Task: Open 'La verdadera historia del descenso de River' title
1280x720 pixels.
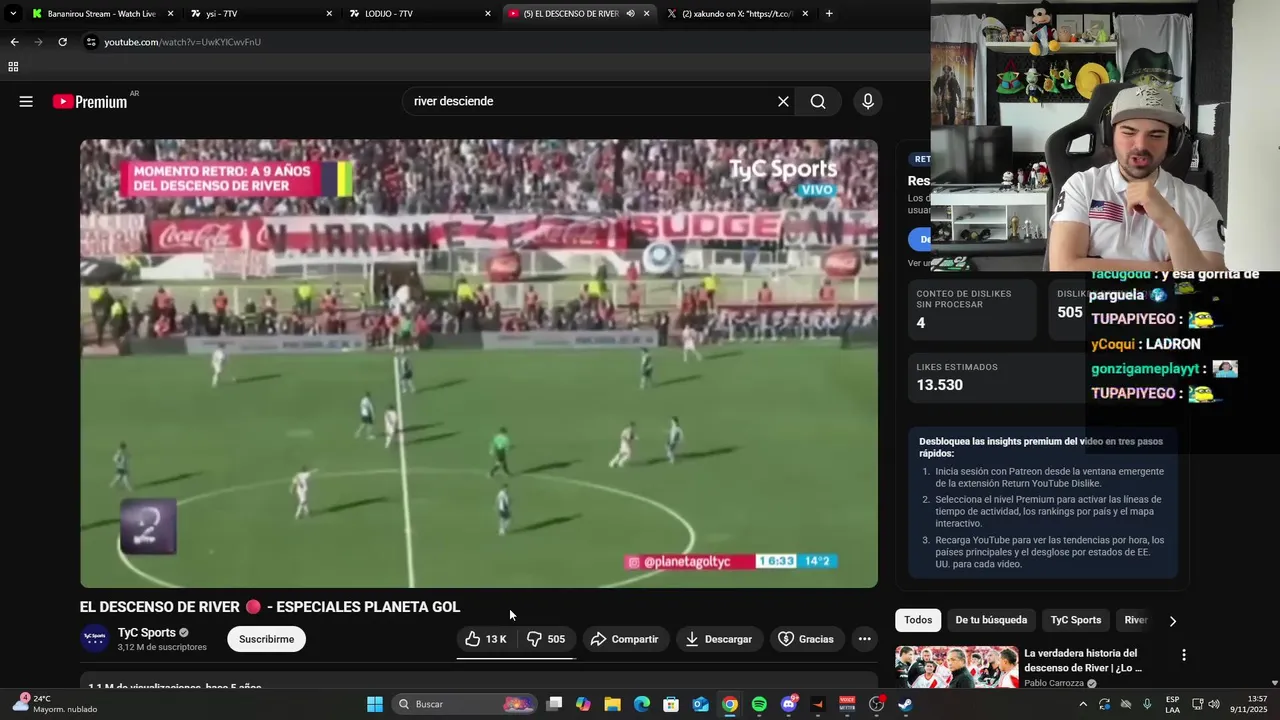Action: 1083,660
